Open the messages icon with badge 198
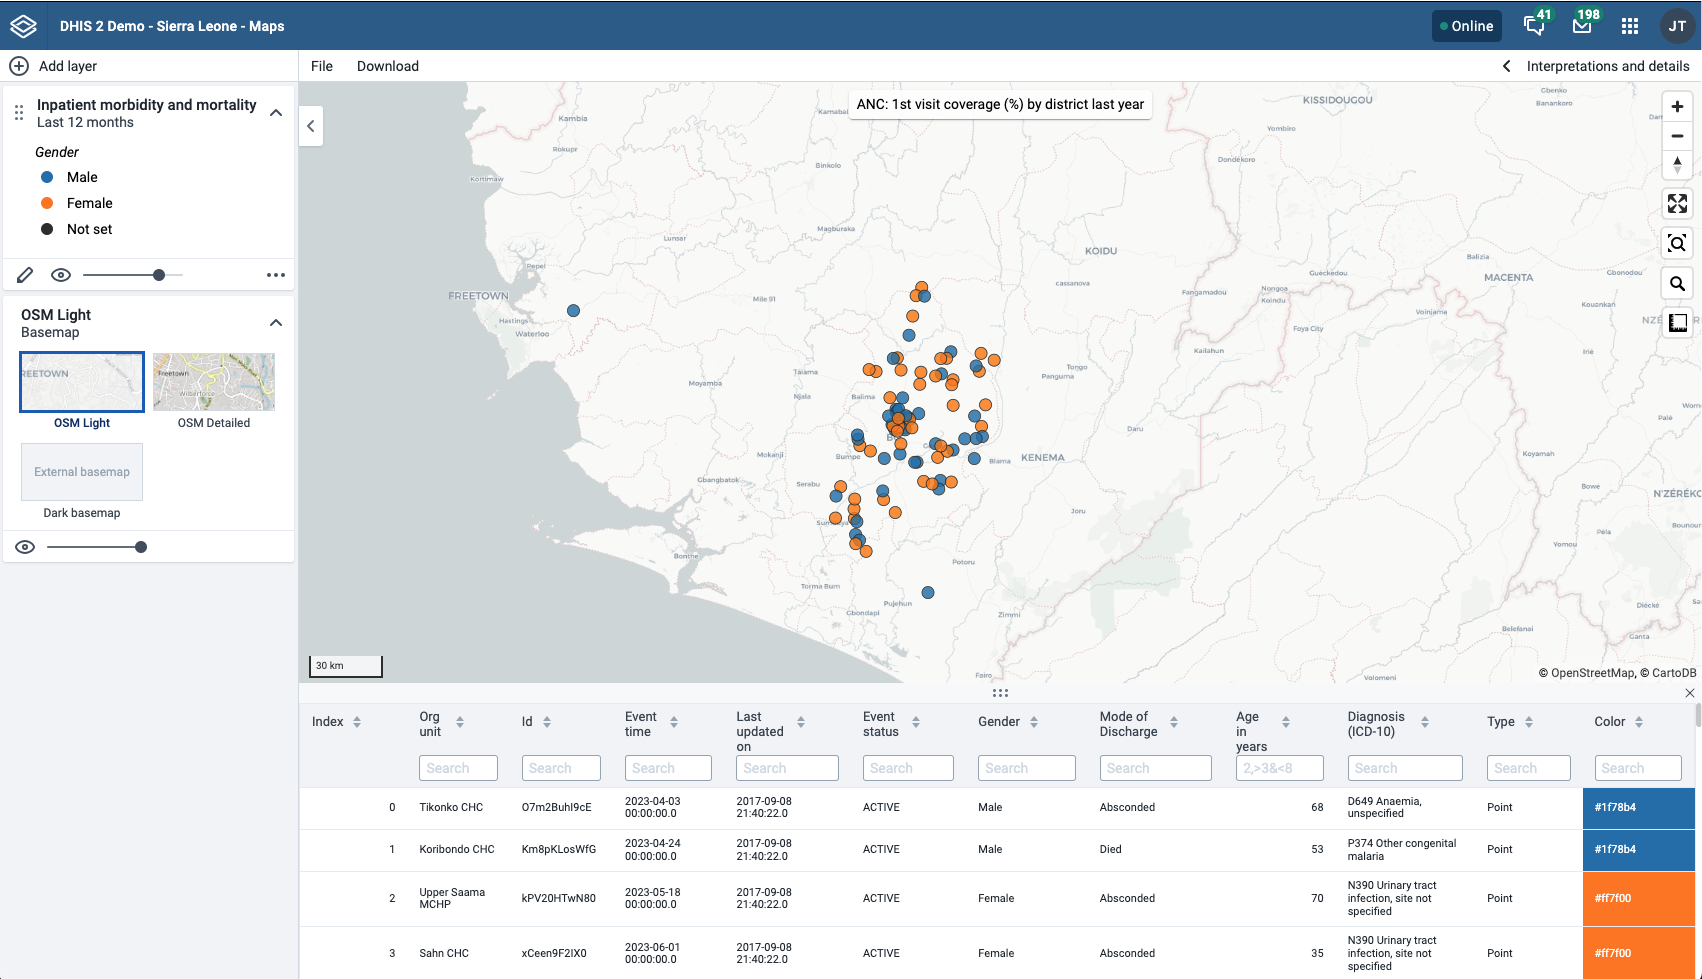The height and width of the screenshot is (979, 1702). (x=1583, y=25)
